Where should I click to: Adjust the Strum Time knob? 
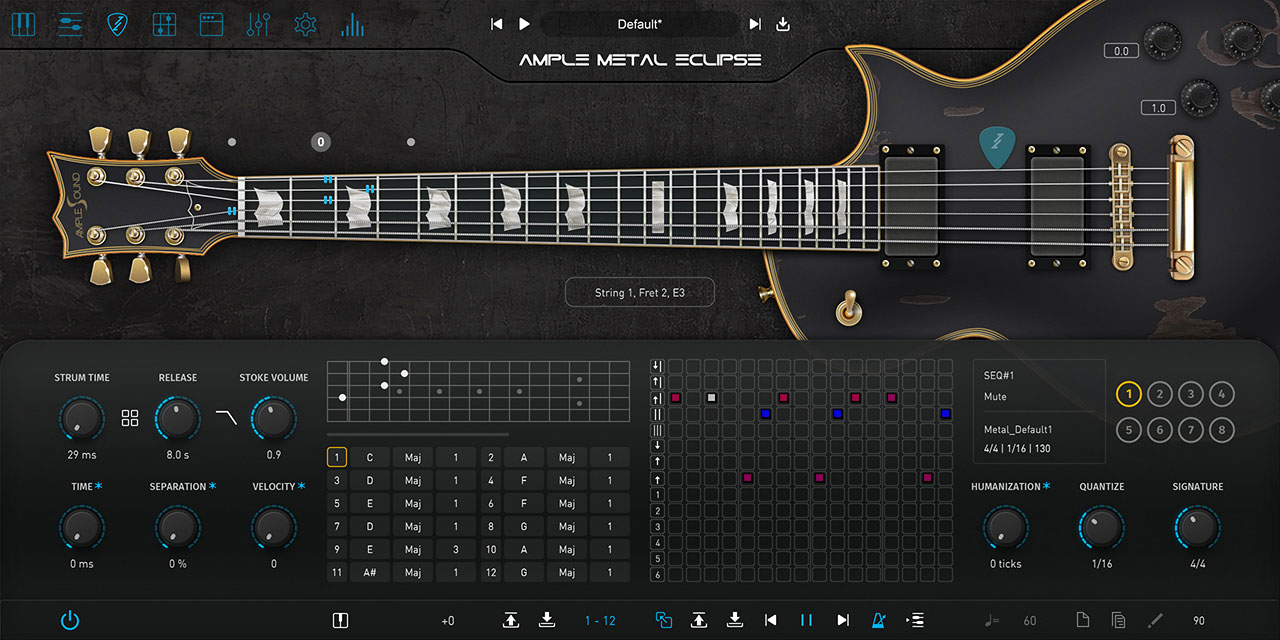(82, 419)
